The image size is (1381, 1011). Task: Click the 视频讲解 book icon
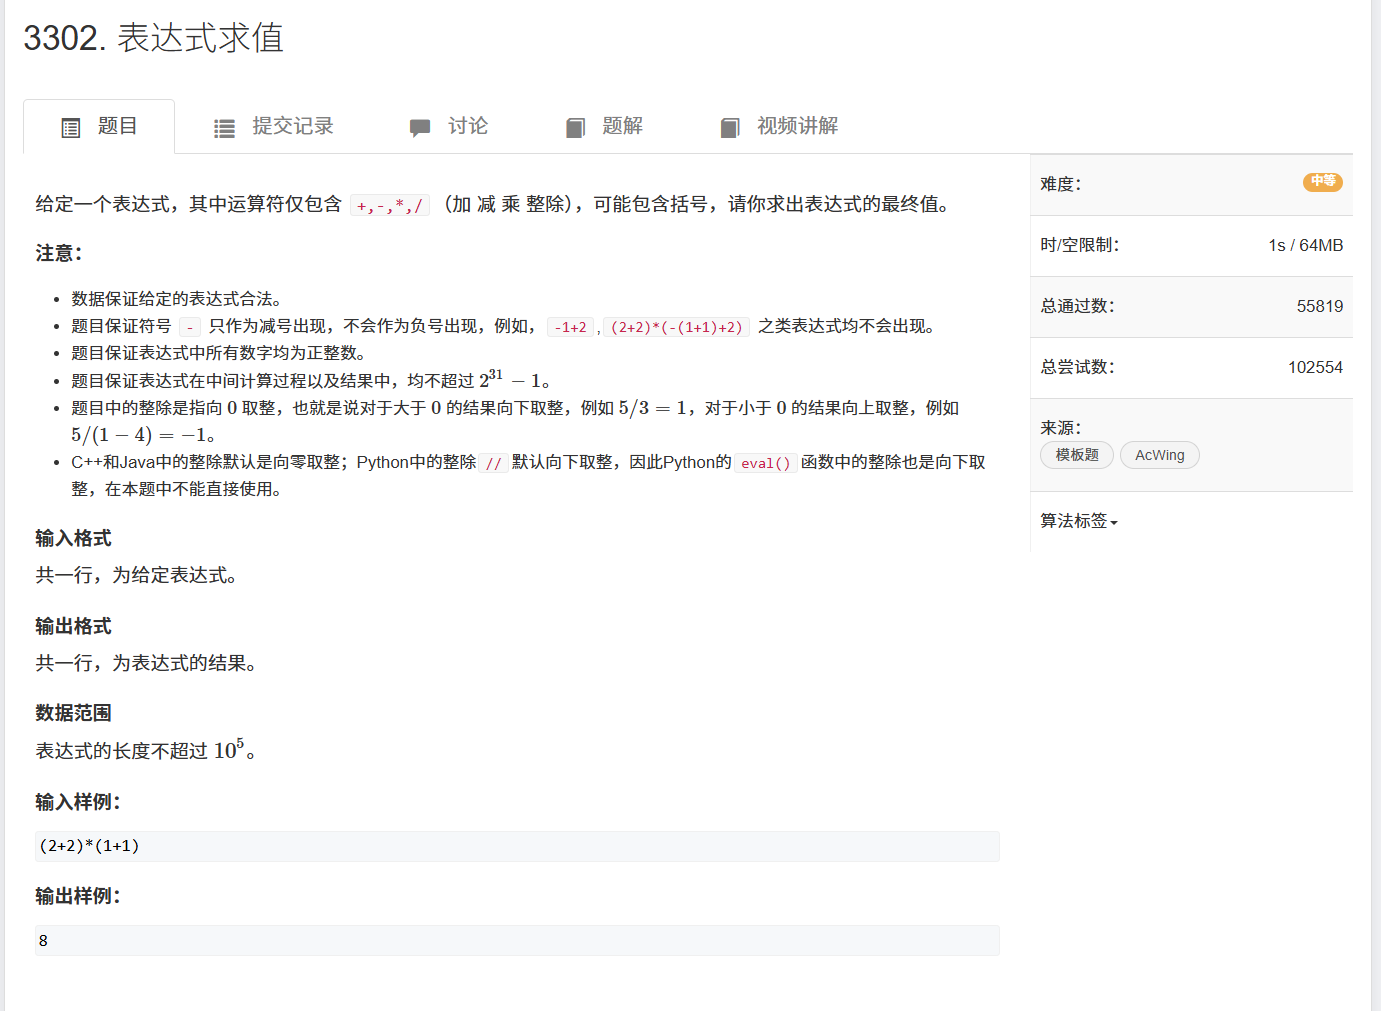[730, 128]
